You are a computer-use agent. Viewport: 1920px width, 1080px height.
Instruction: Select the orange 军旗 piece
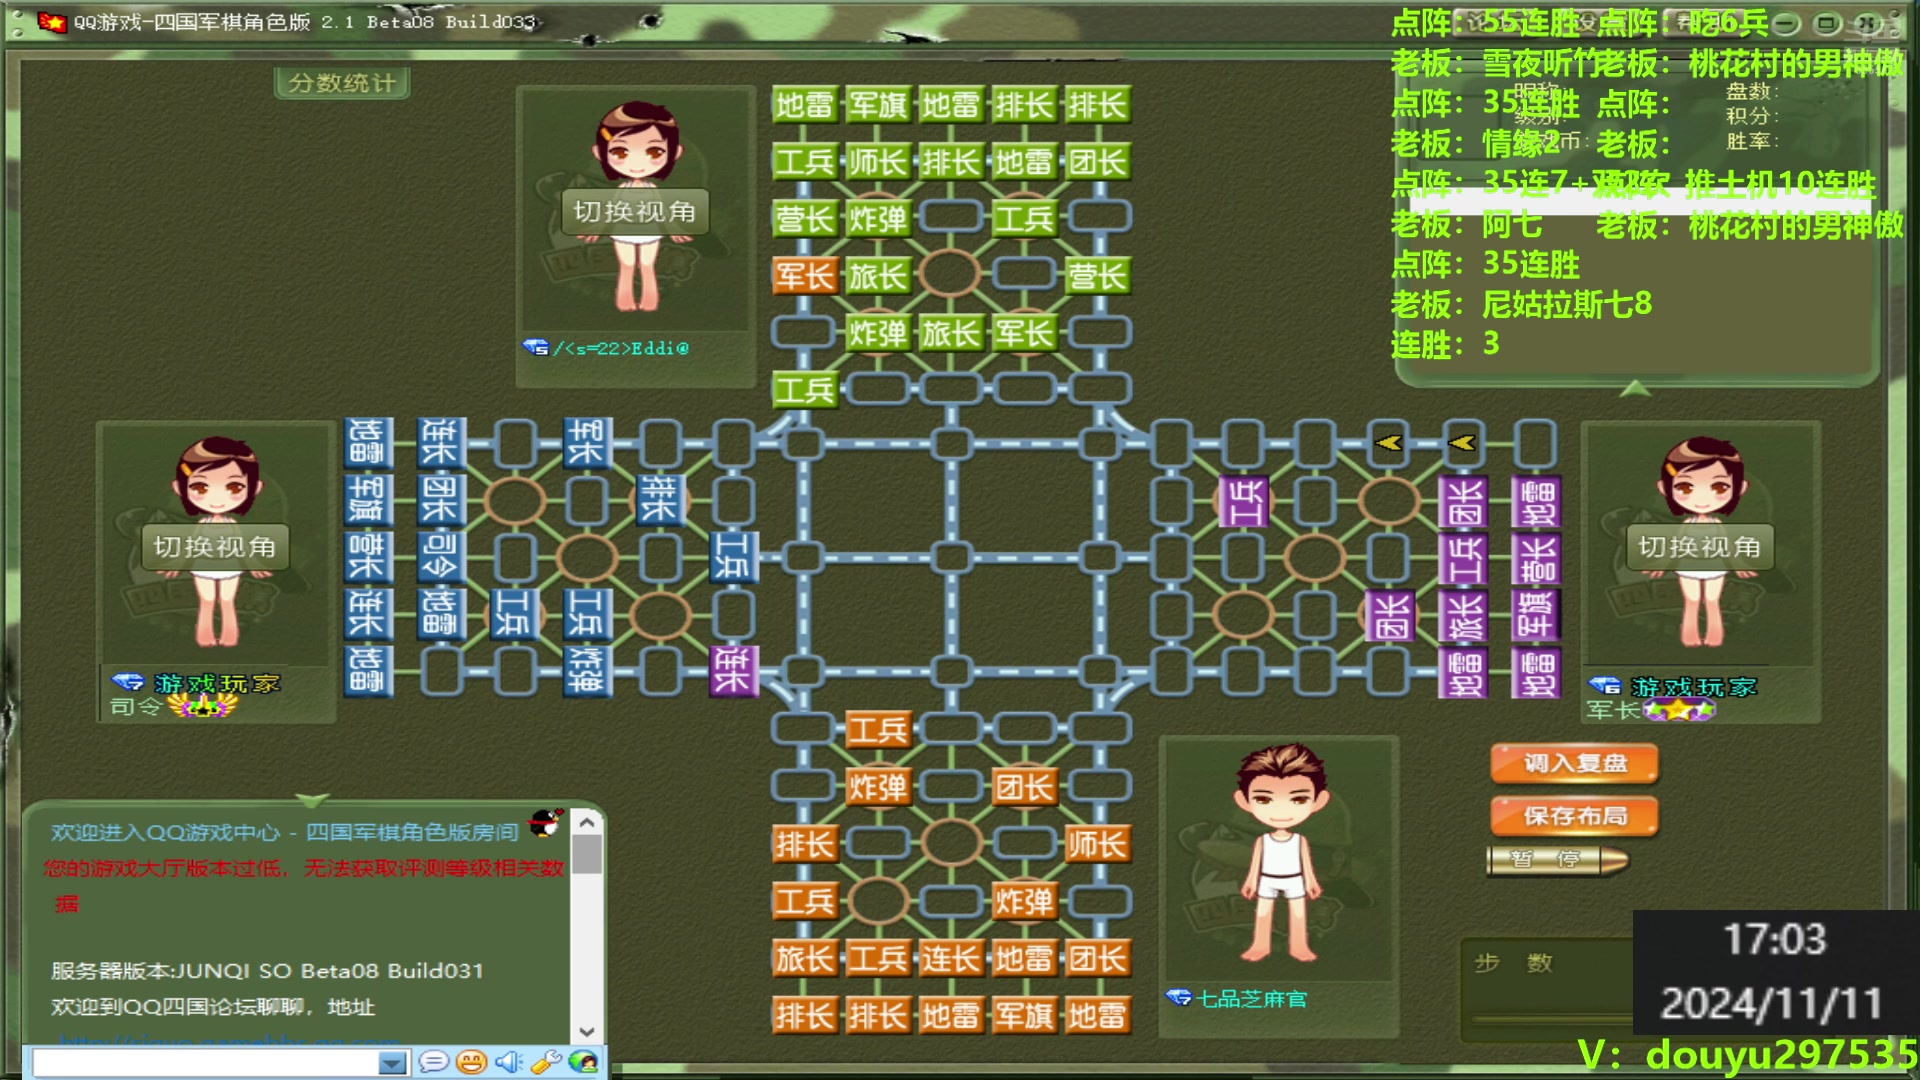point(1023,1016)
